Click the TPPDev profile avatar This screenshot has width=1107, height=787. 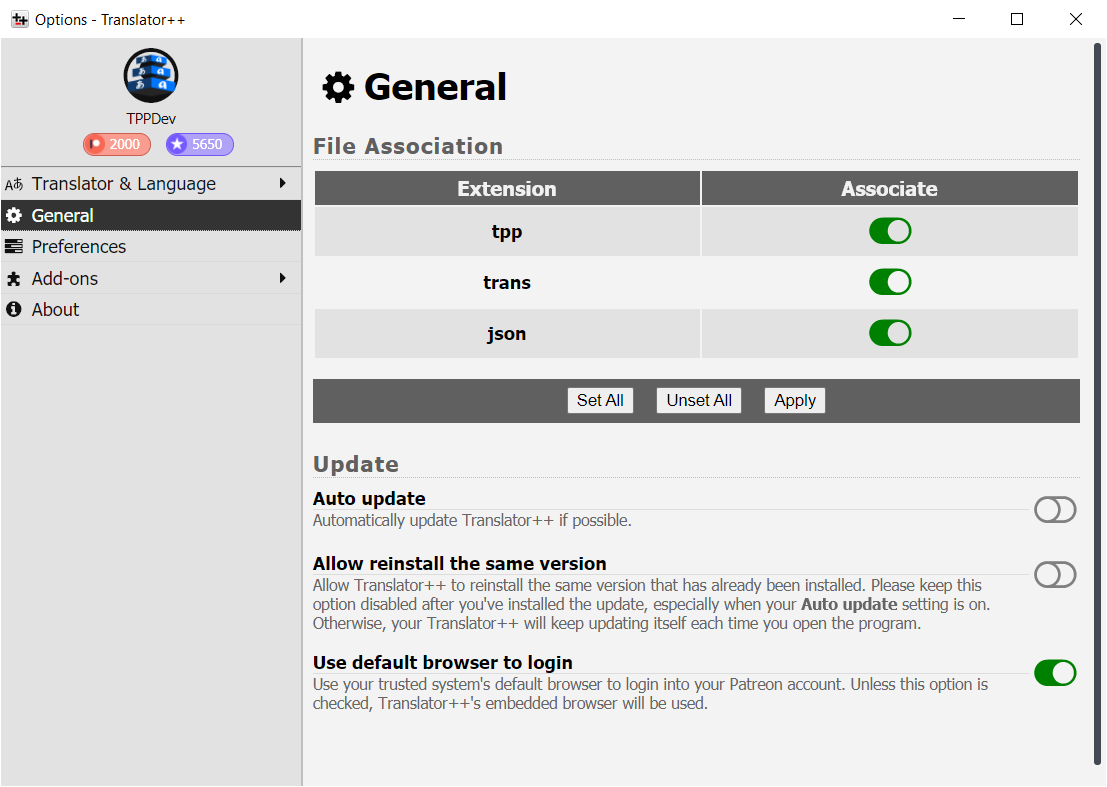pos(150,76)
